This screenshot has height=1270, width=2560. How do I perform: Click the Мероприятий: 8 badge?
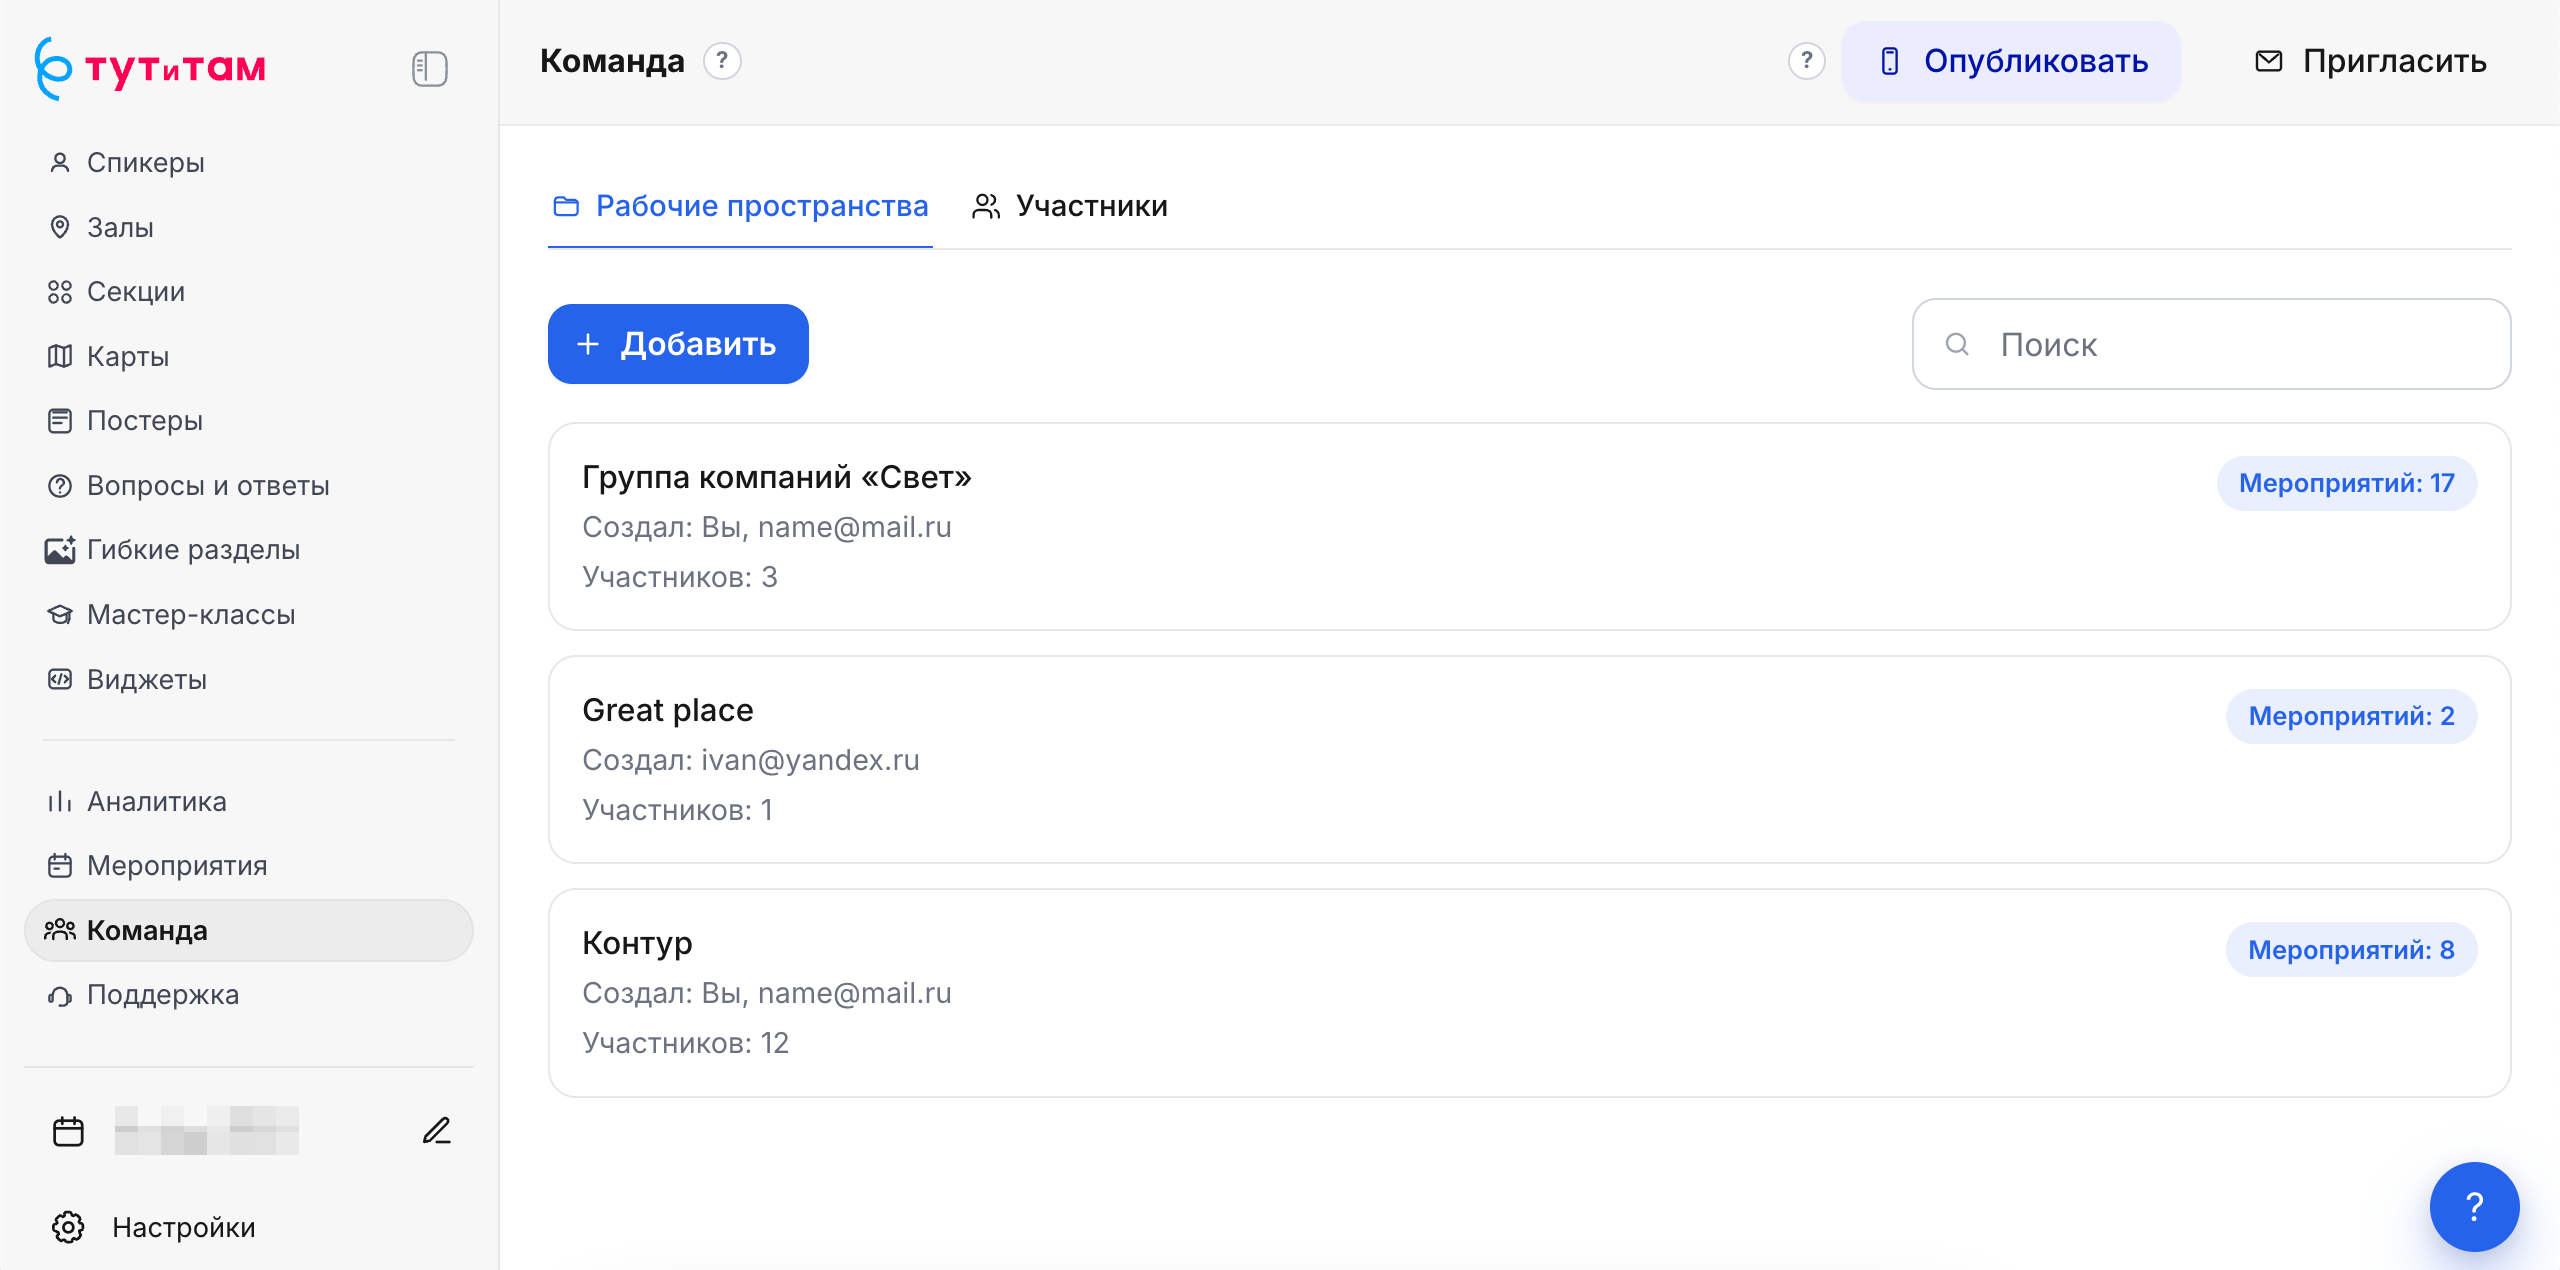2351,950
